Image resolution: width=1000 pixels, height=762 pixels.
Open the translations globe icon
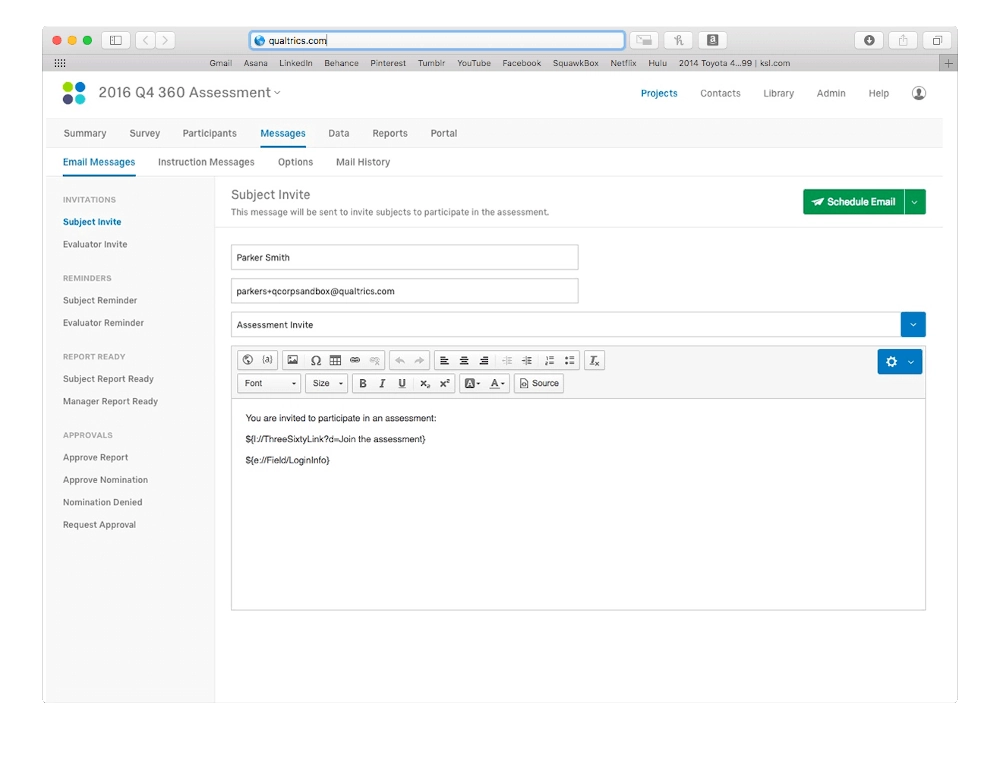[x=248, y=360]
